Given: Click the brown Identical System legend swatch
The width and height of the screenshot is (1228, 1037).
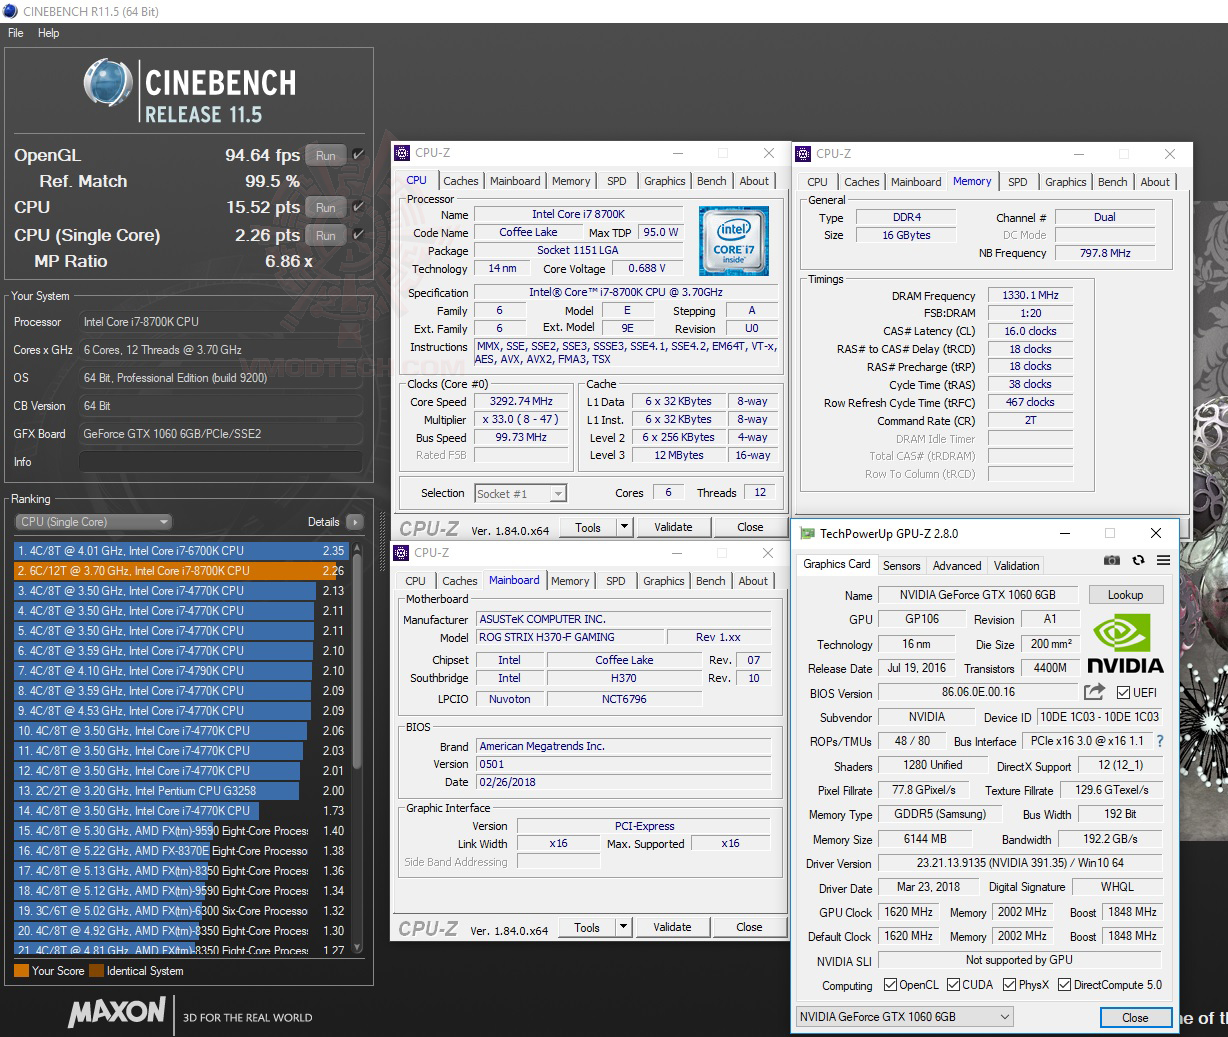Looking at the screenshot, I should 96,970.
